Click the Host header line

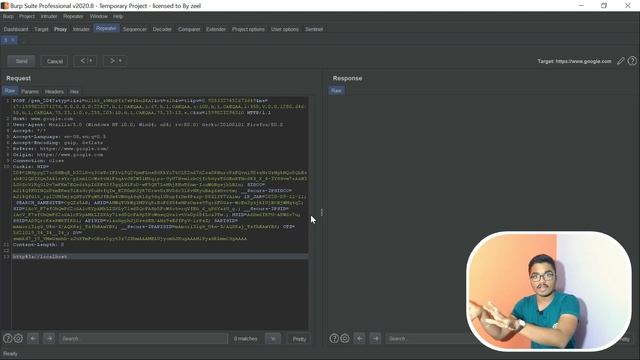(43, 119)
